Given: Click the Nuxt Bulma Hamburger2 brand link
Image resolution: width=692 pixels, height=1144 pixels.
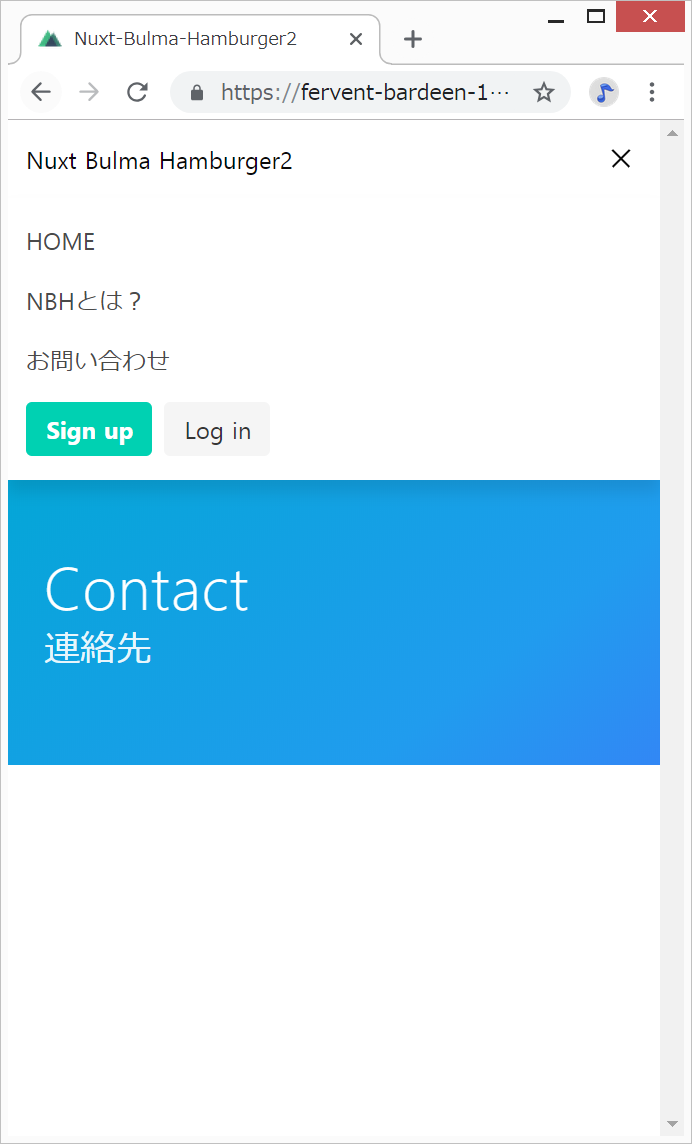Looking at the screenshot, I should click(x=160, y=161).
